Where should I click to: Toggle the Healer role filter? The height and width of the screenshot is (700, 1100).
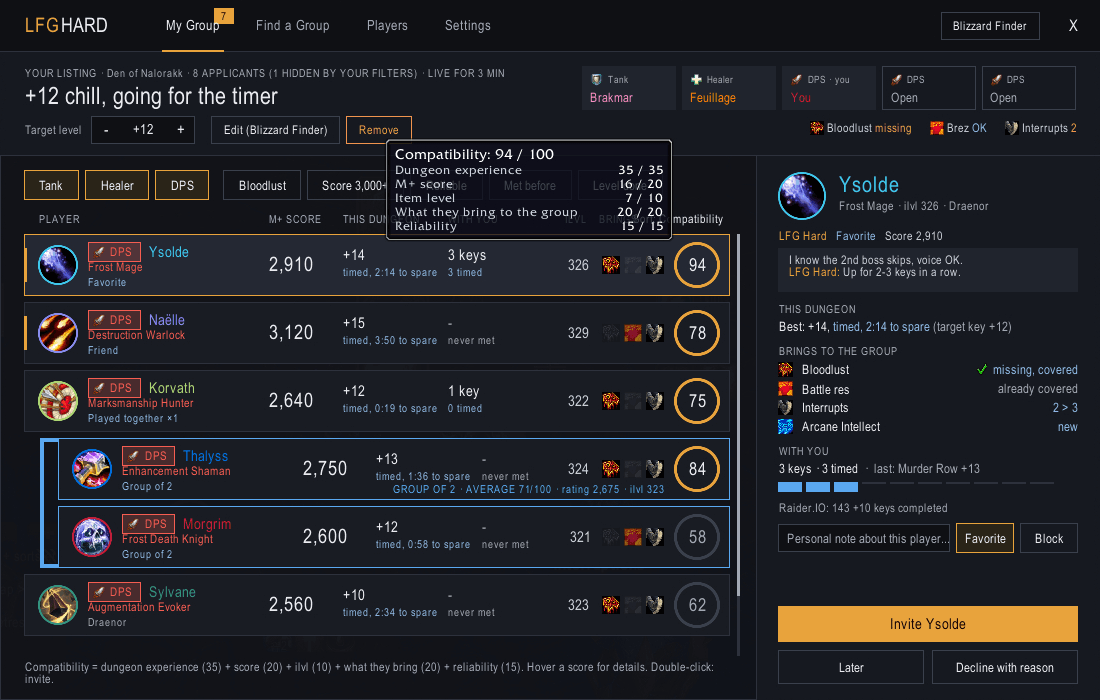116,185
